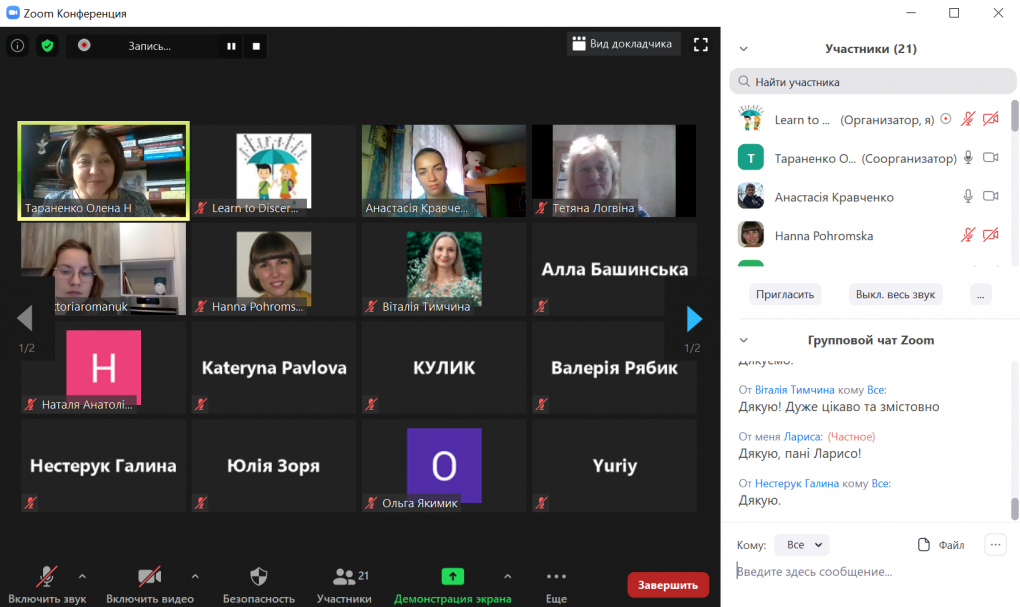Click the chat panel scrollbar
This screenshot has width=1020, height=607.
click(x=1014, y=509)
